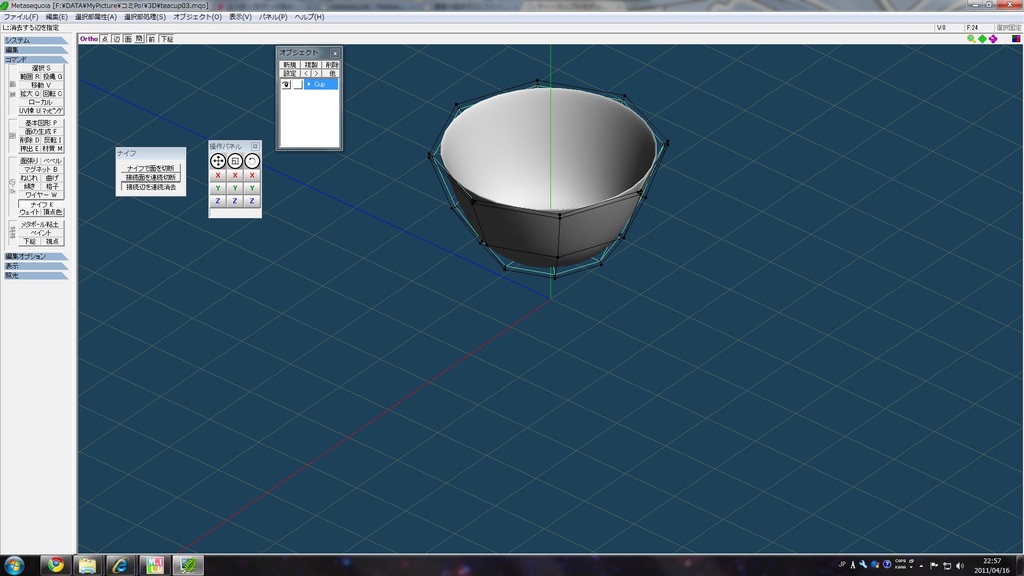Toggle the Ortho view mode button
The height and width of the screenshot is (576, 1024).
(x=89, y=39)
